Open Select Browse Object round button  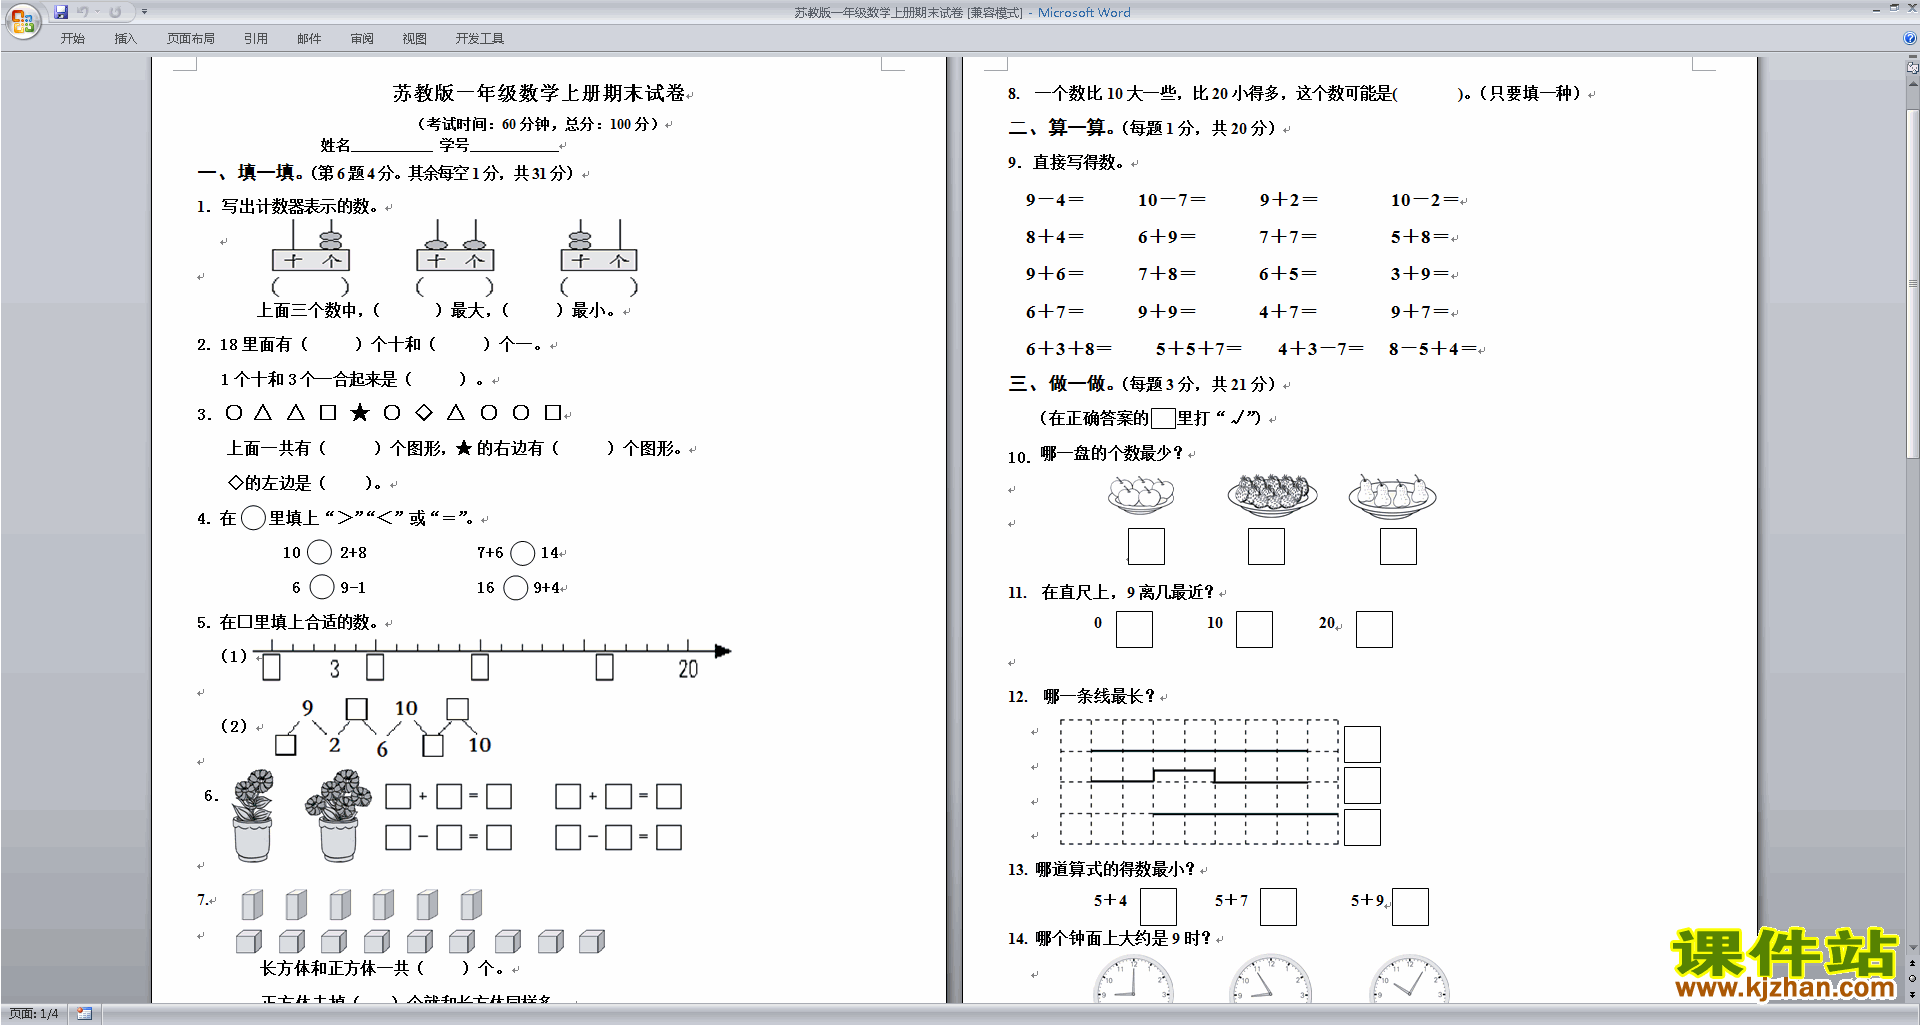coord(1913,979)
